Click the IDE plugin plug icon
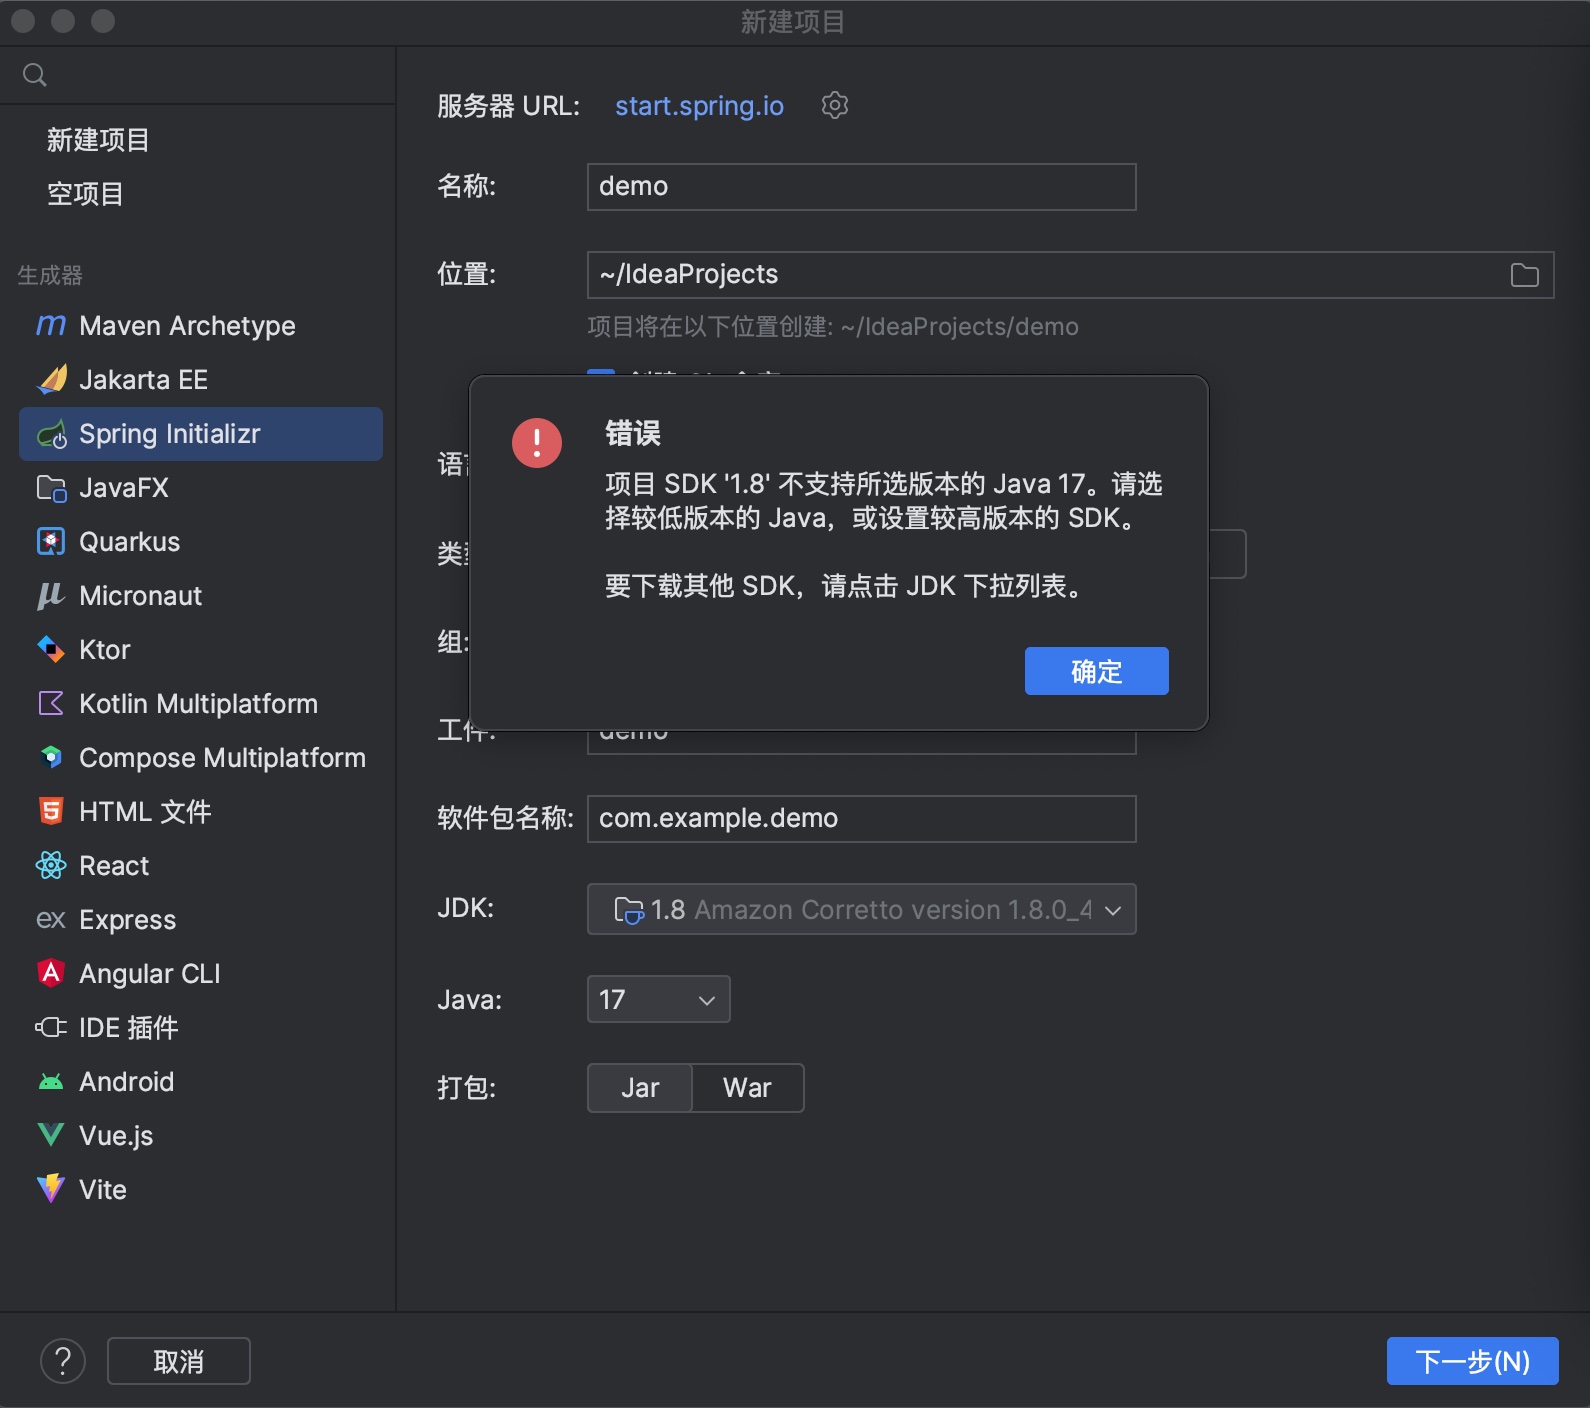The image size is (1590, 1408). [51, 1028]
